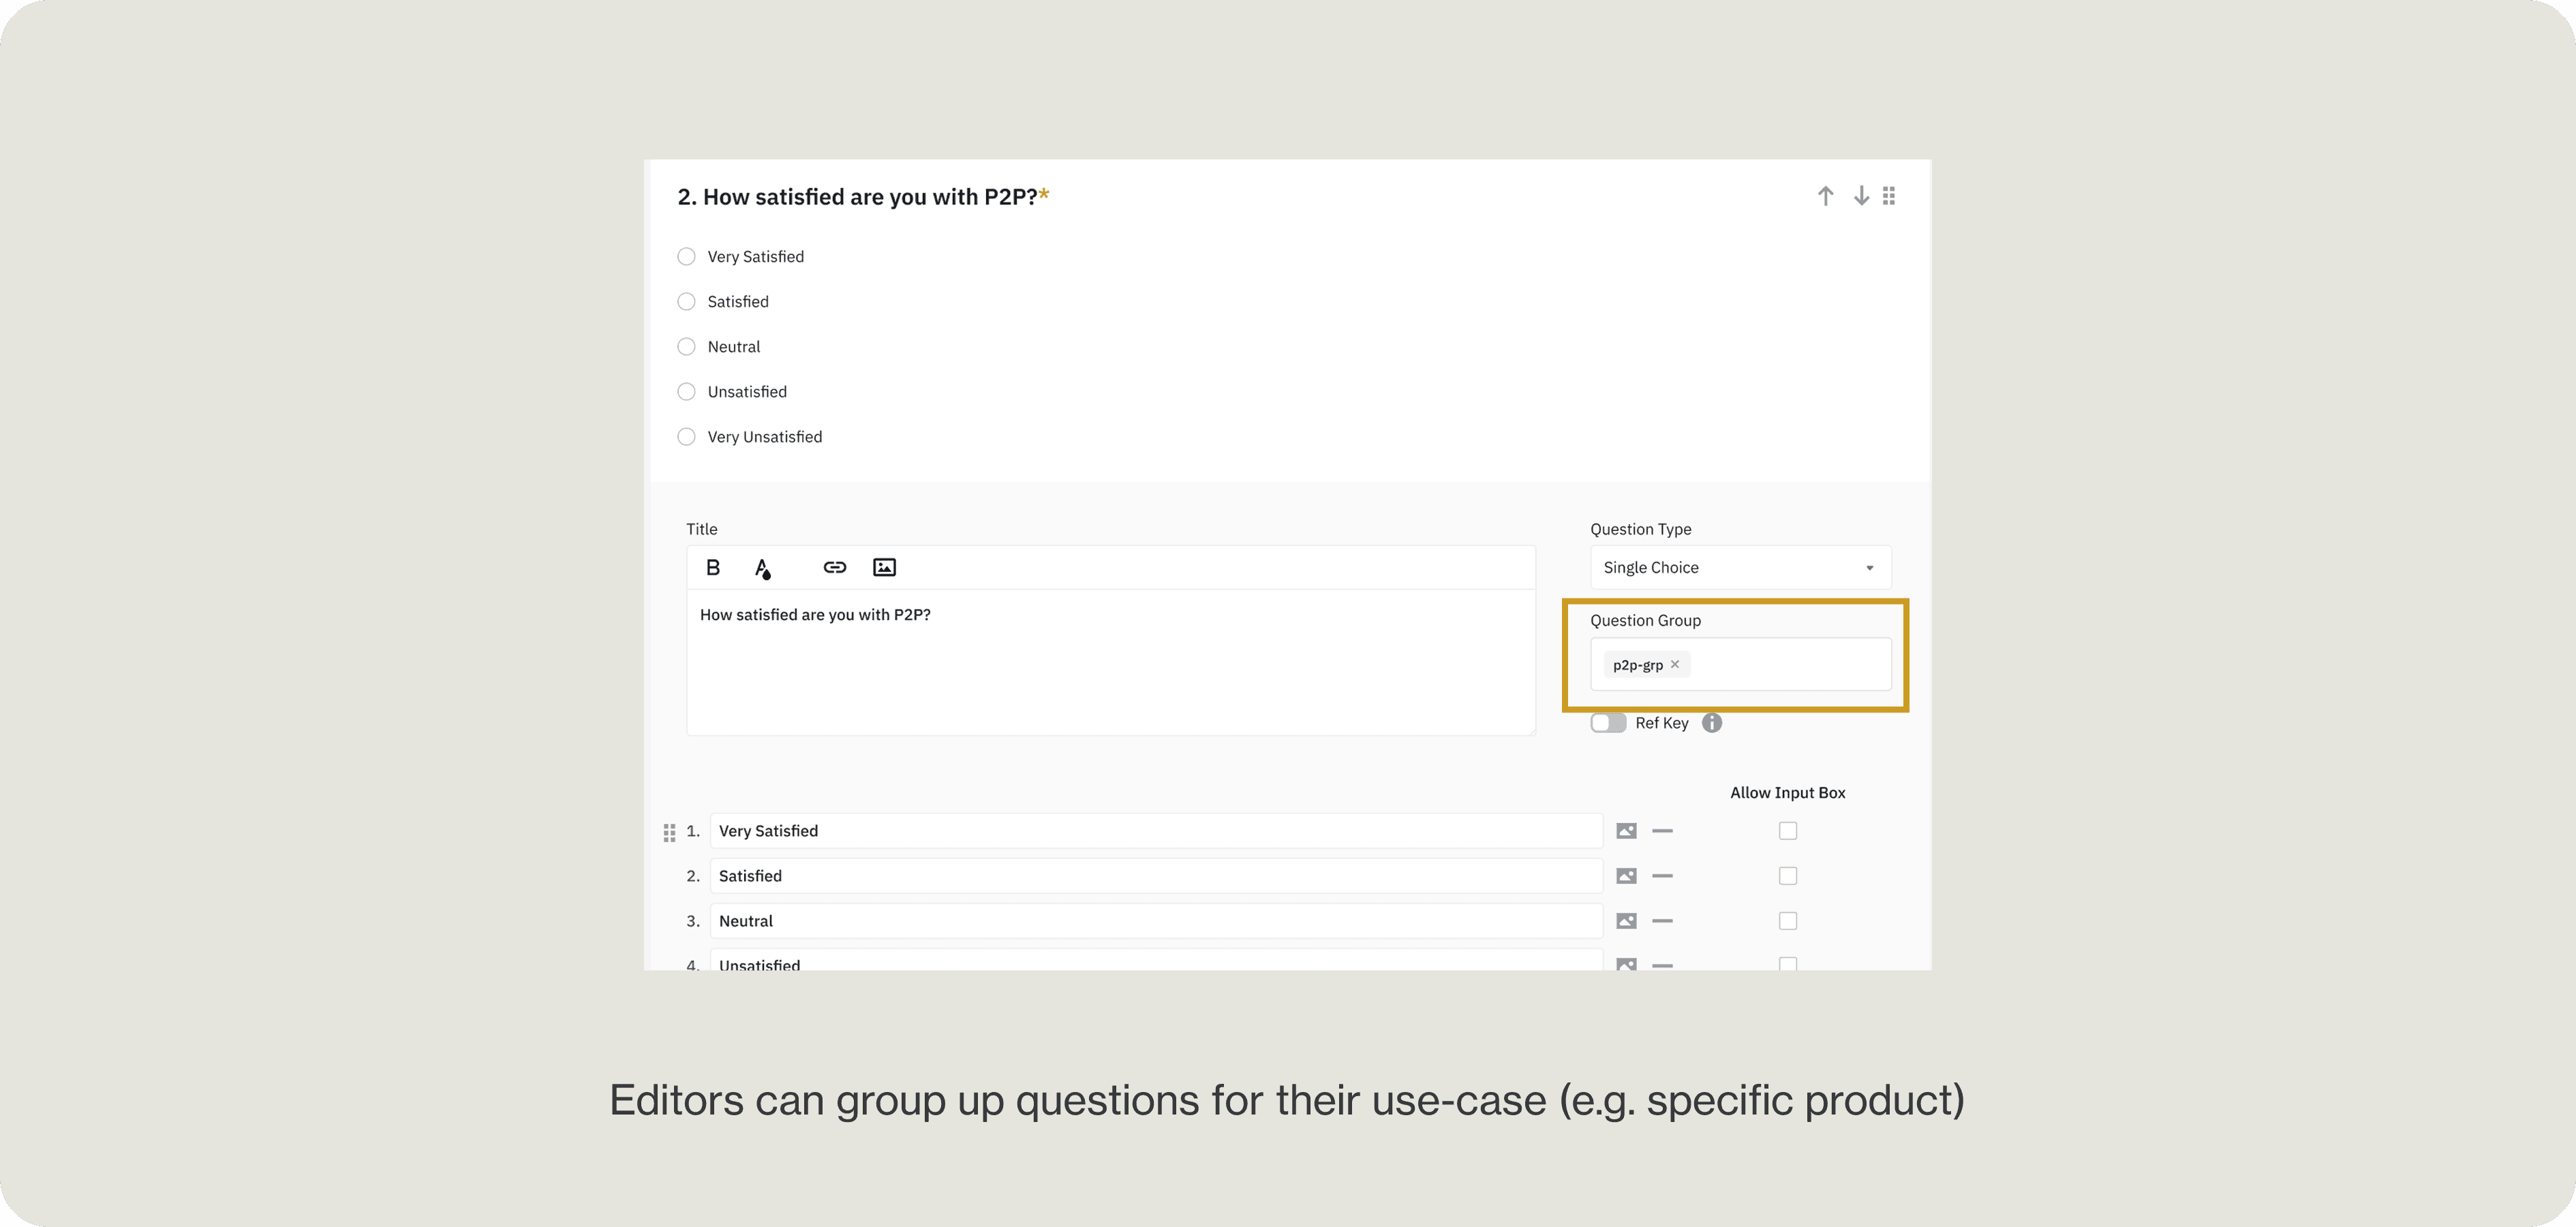Remove the p2p-grp tag
The width and height of the screenshot is (2576, 1227).
[x=1675, y=664]
